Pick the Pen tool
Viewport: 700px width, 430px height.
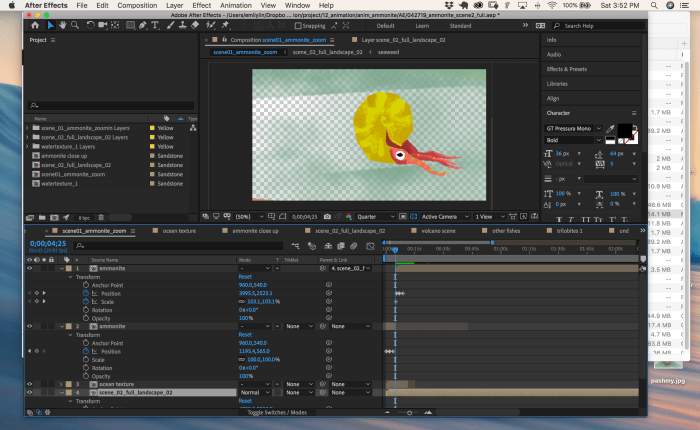tap(142, 25)
